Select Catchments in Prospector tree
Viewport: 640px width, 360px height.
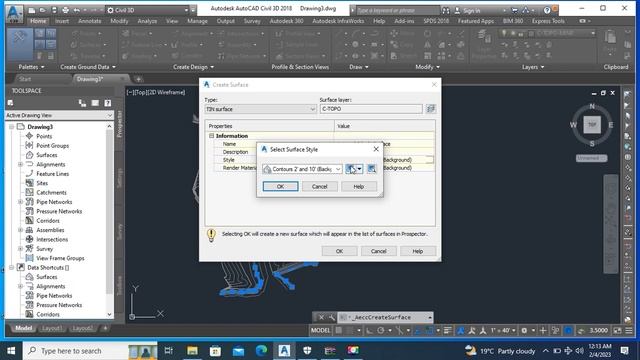point(51,193)
